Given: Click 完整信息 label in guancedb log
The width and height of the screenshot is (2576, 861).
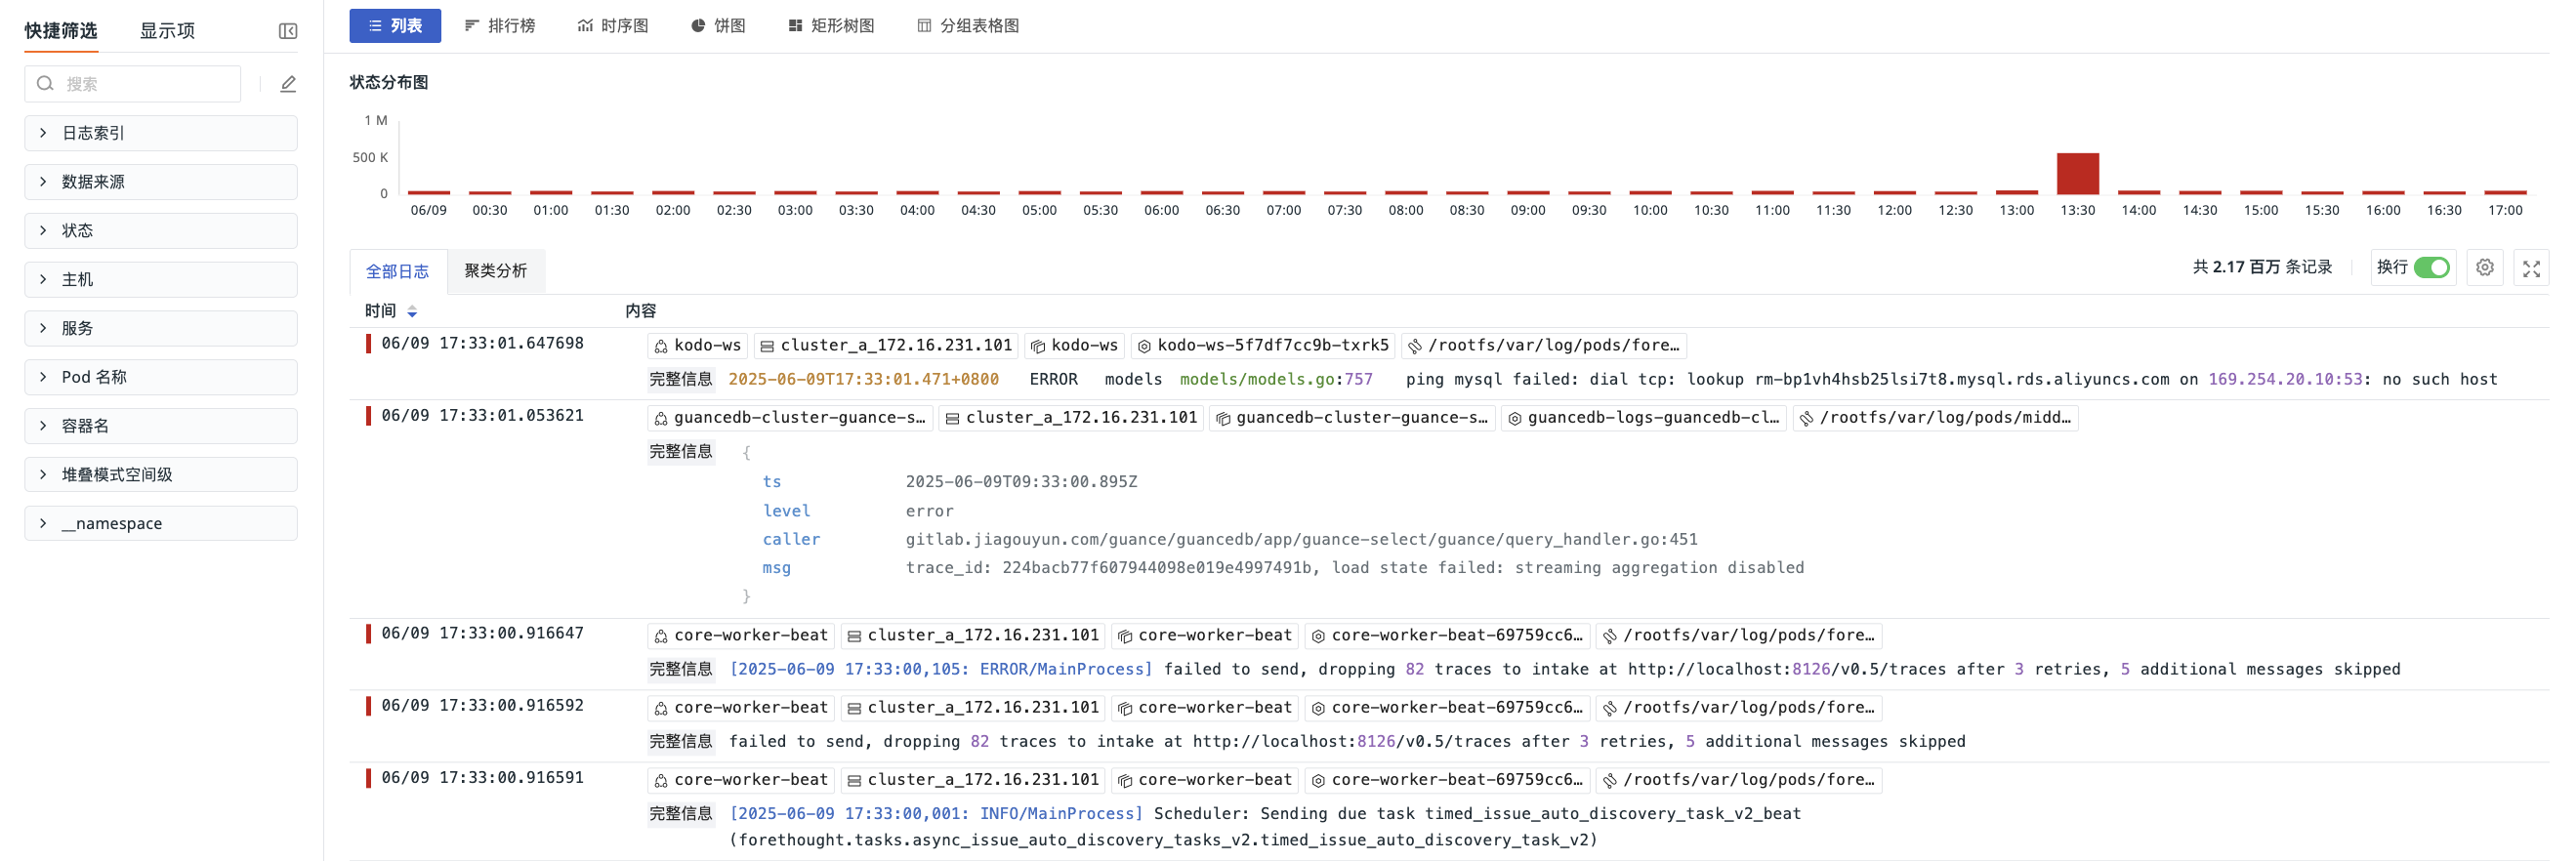Looking at the screenshot, I should [680, 452].
